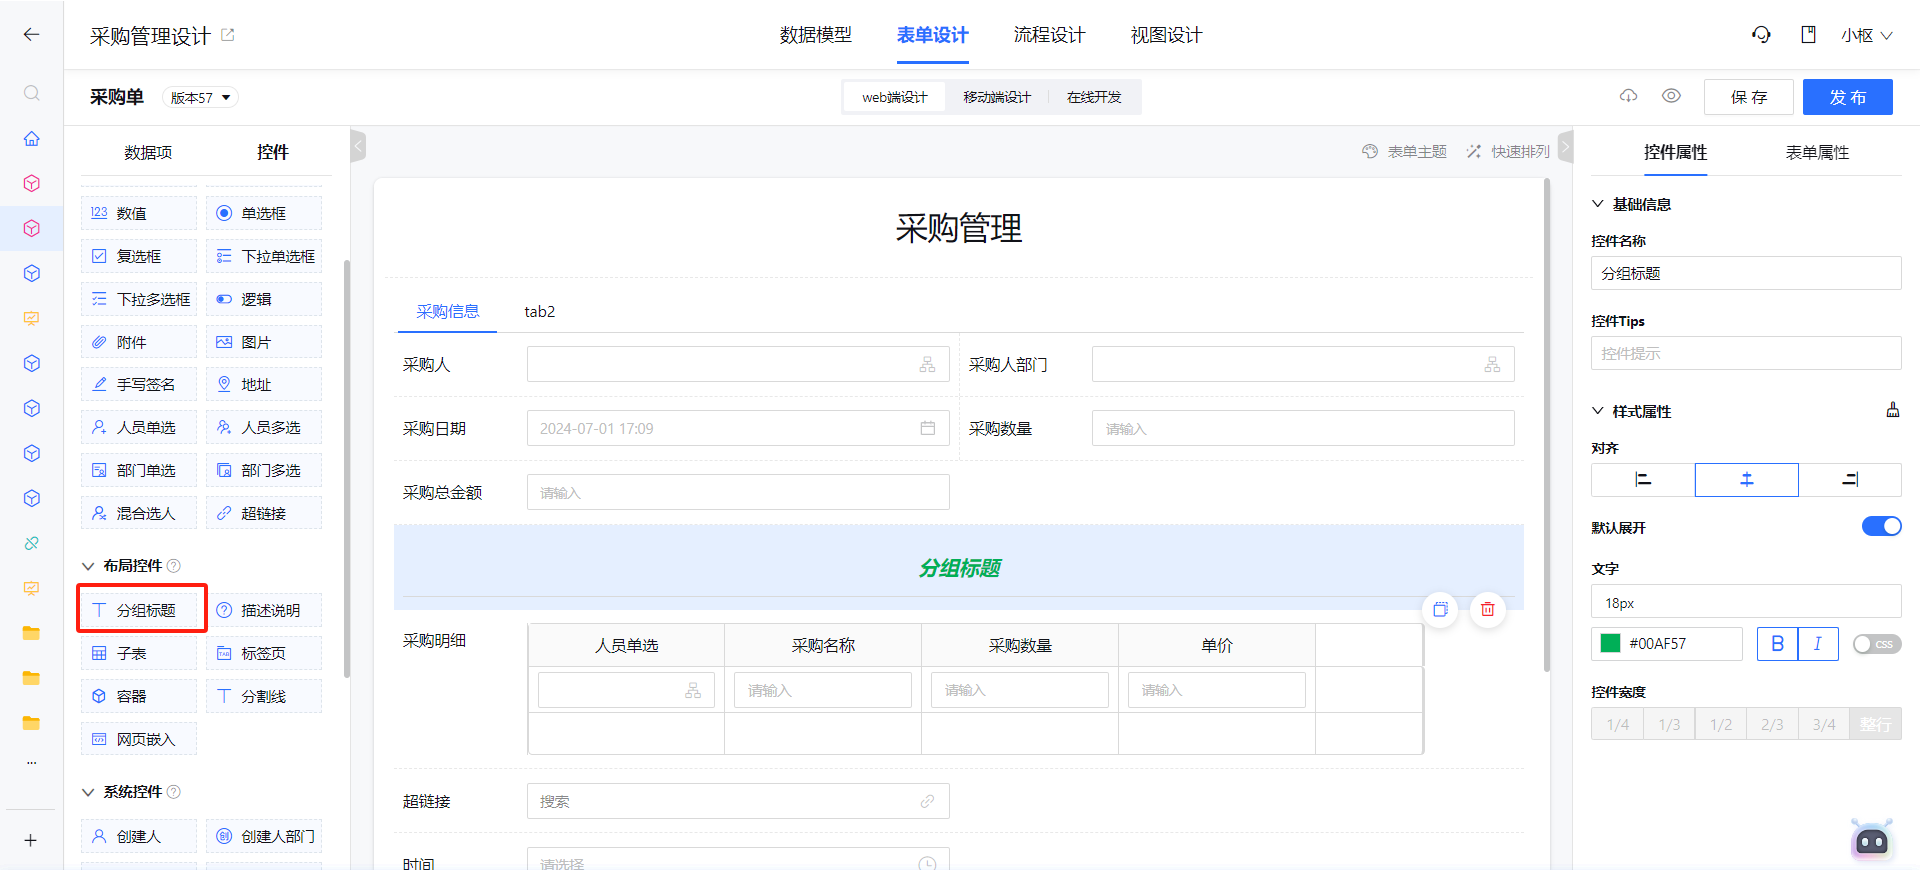This screenshot has width=1920, height=870.
Task: Add the 人员单选 control
Action: point(139,427)
